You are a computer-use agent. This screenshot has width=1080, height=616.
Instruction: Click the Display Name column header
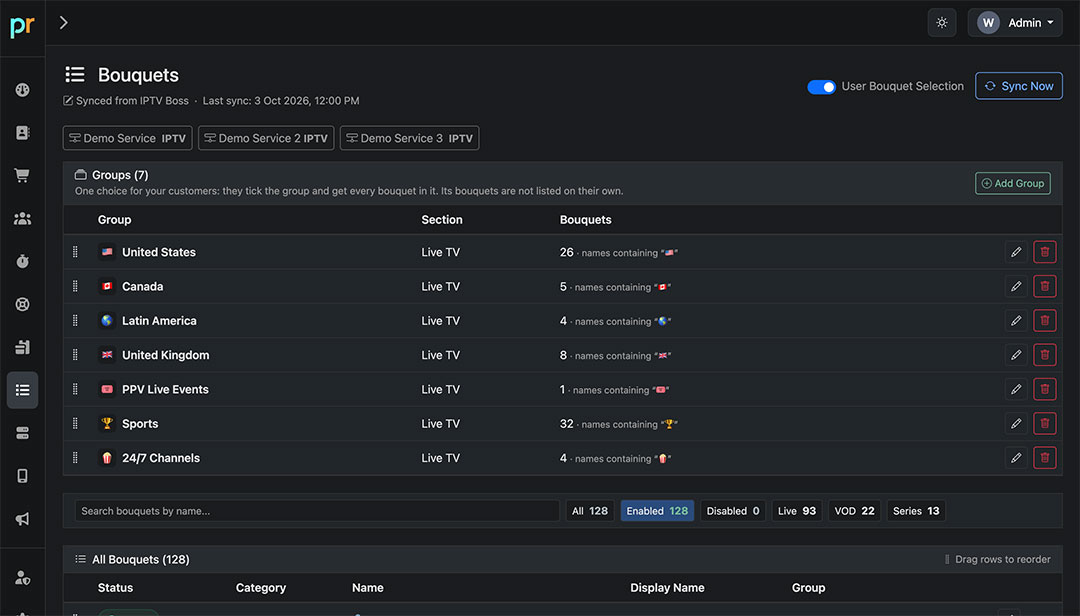click(667, 588)
